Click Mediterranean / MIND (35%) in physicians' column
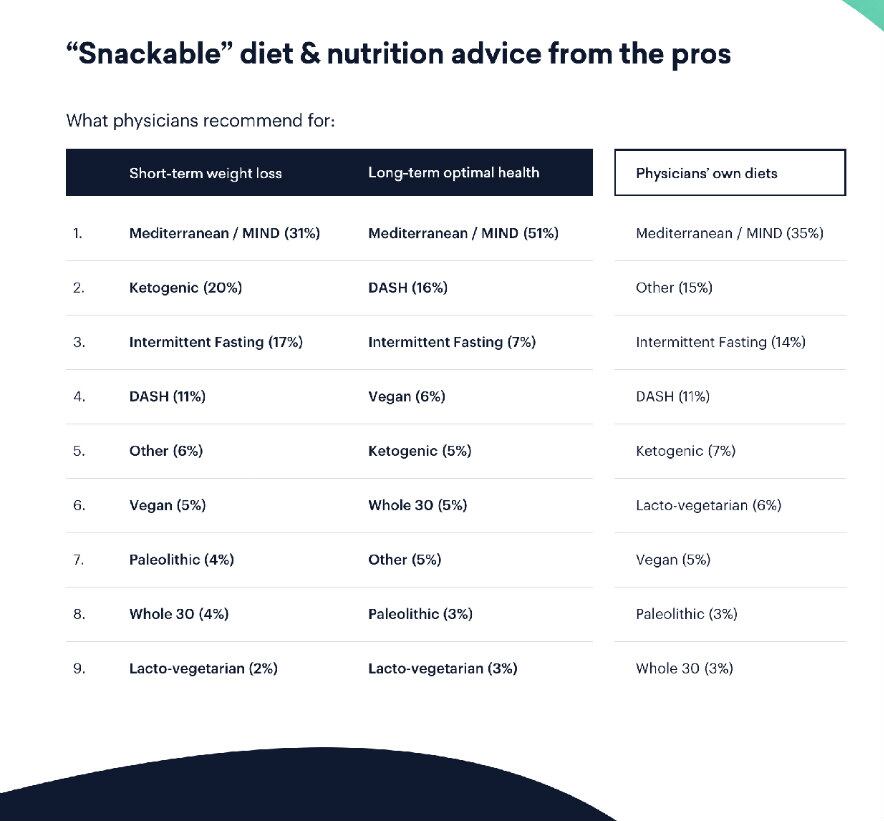Screen dimensions: 884x821 (x=729, y=233)
